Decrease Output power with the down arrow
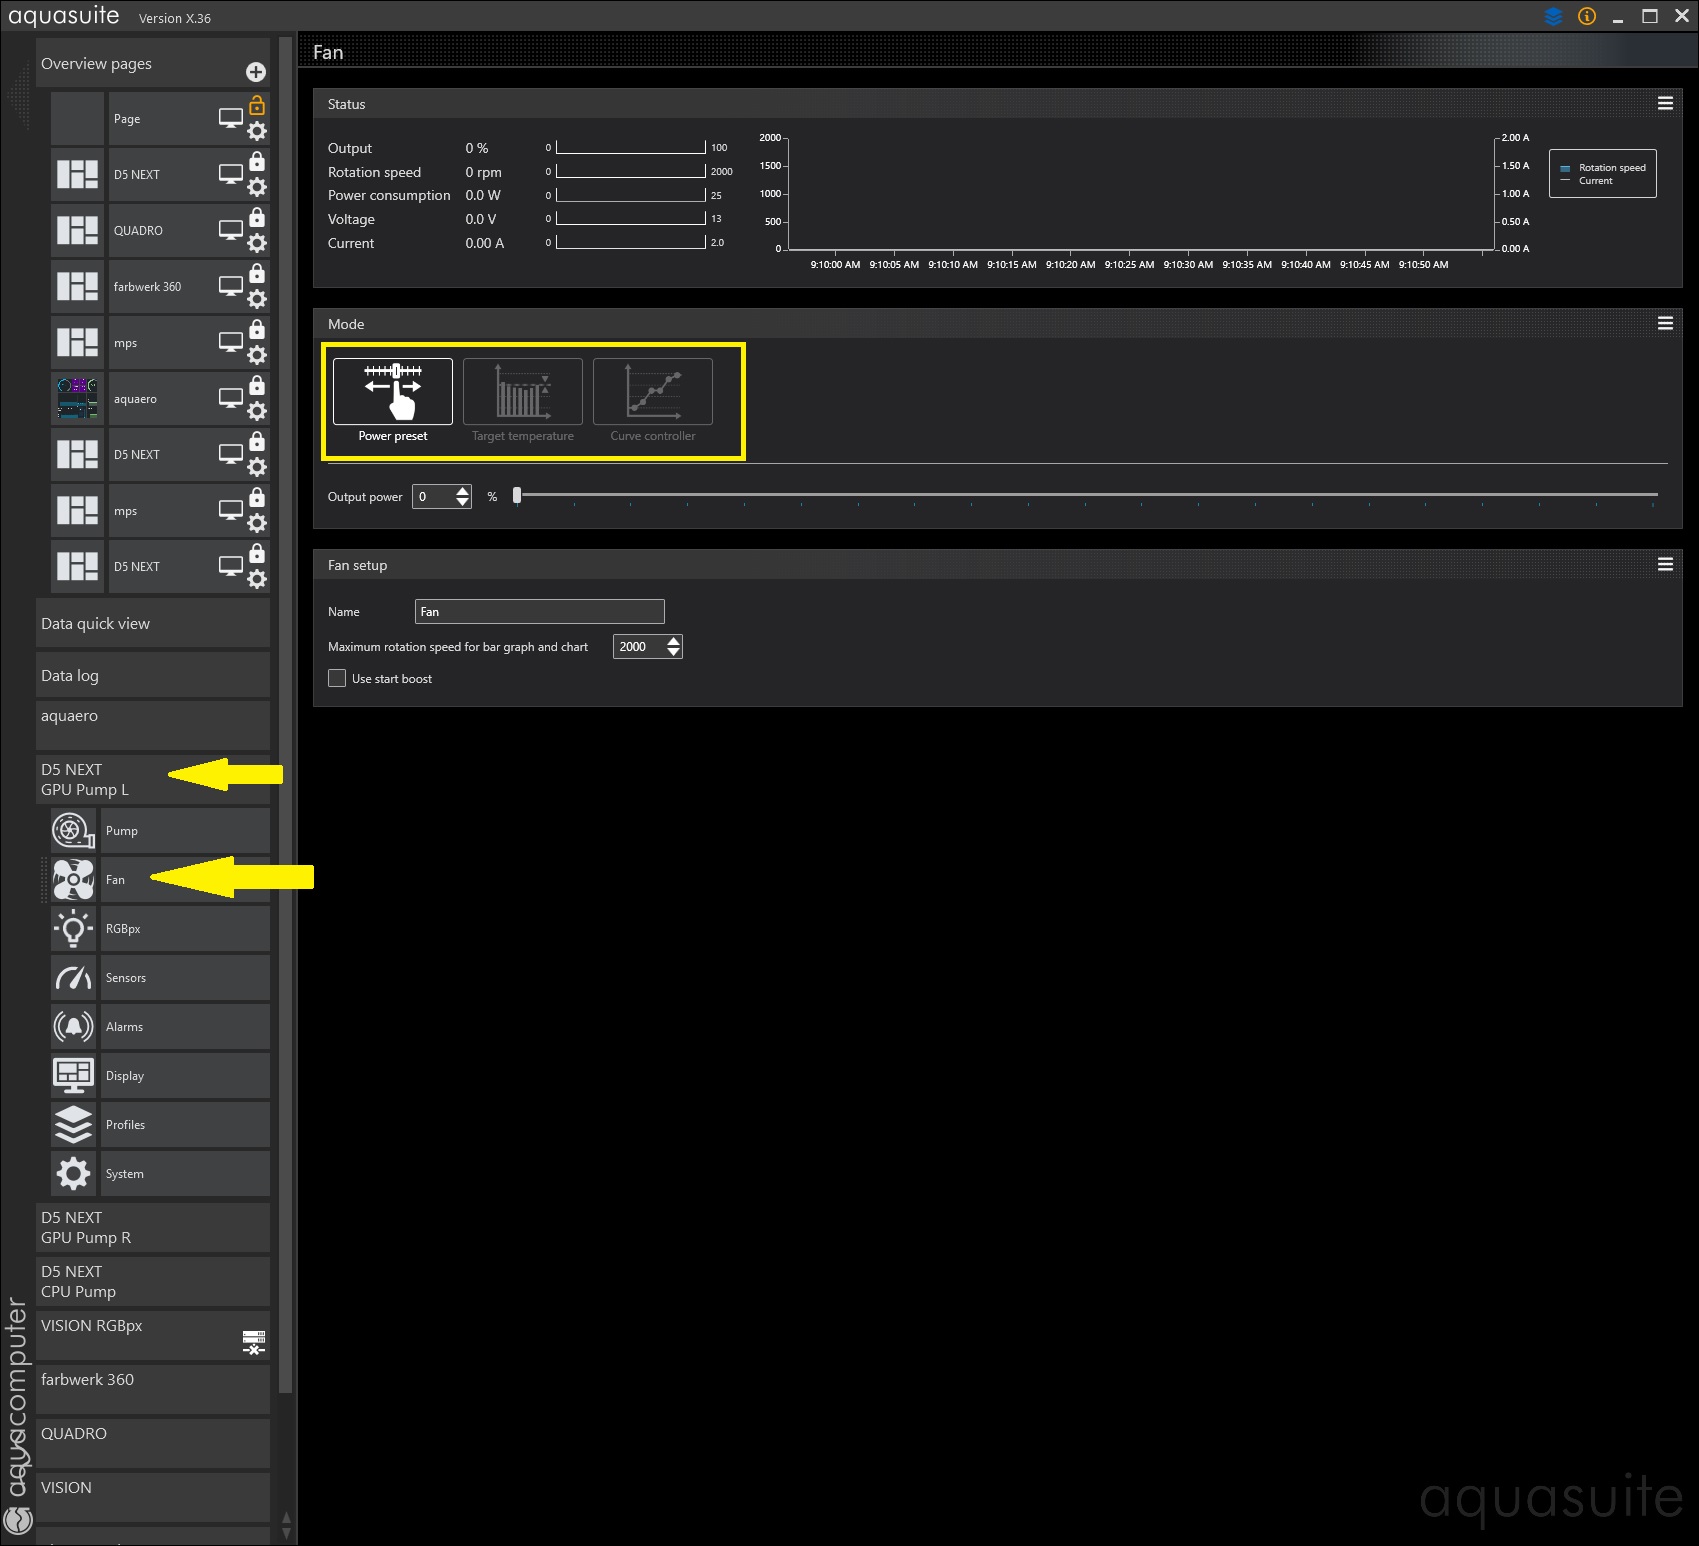Screen dimensions: 1699x1546 462,502
